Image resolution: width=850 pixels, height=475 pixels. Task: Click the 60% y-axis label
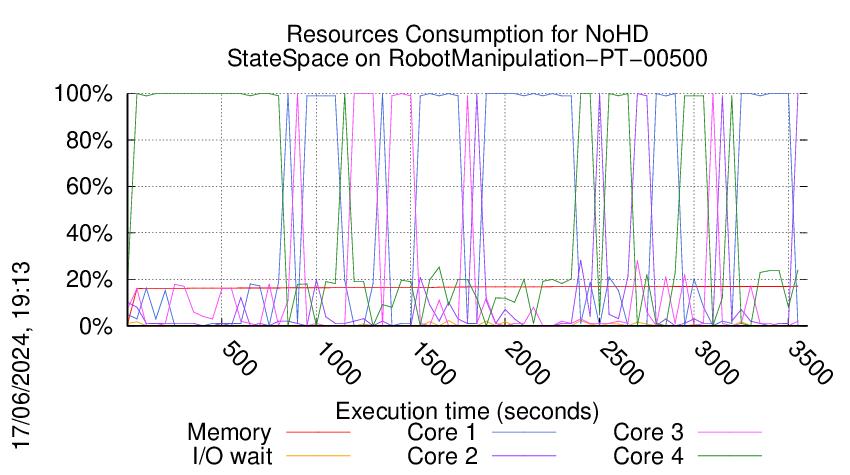(x=89, y=187)
